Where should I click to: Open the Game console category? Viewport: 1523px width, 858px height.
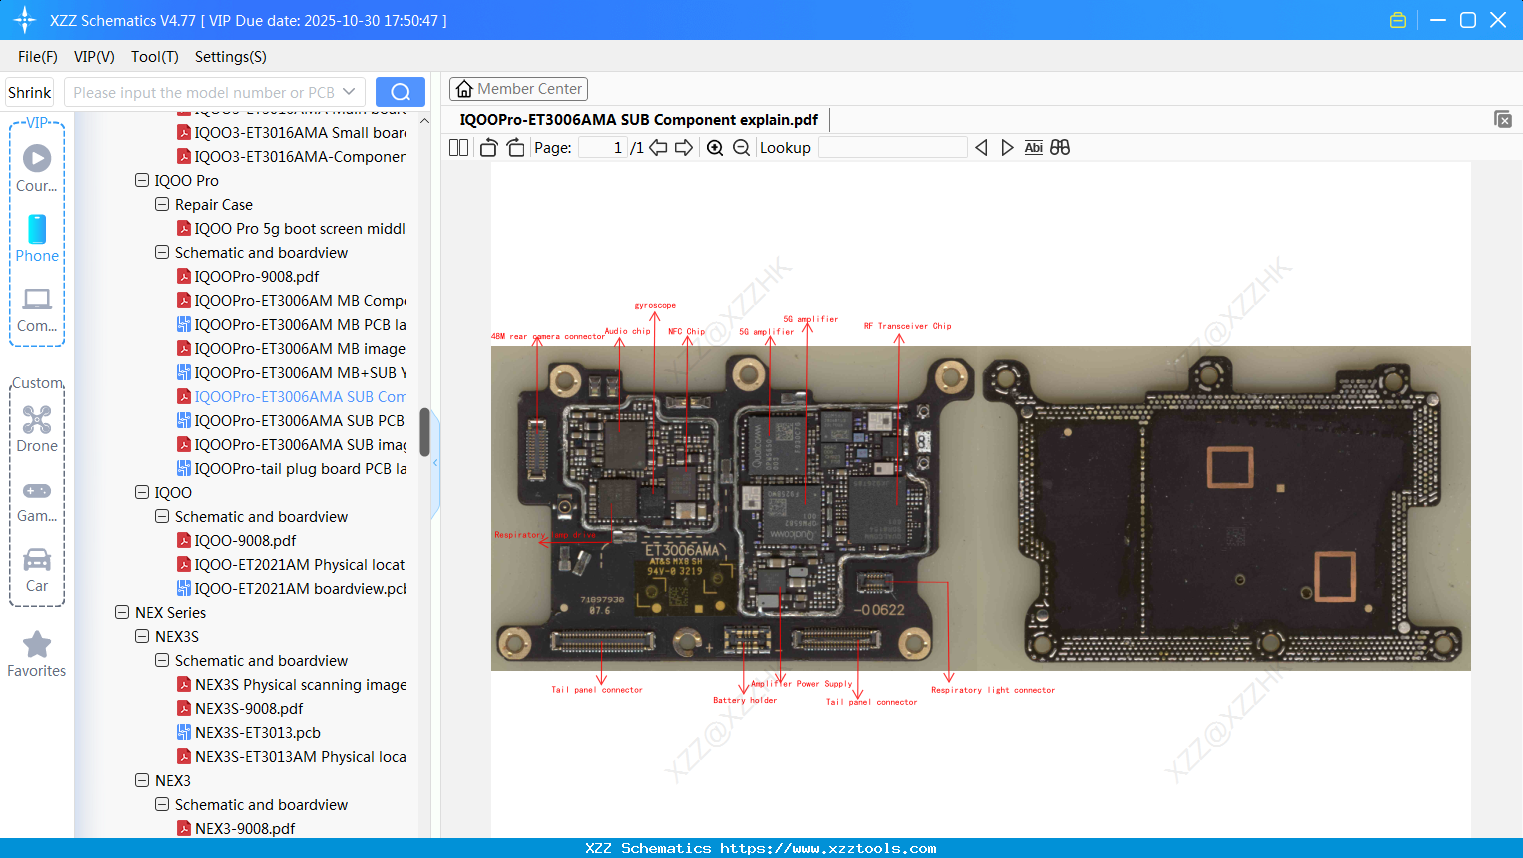point(37,490)
